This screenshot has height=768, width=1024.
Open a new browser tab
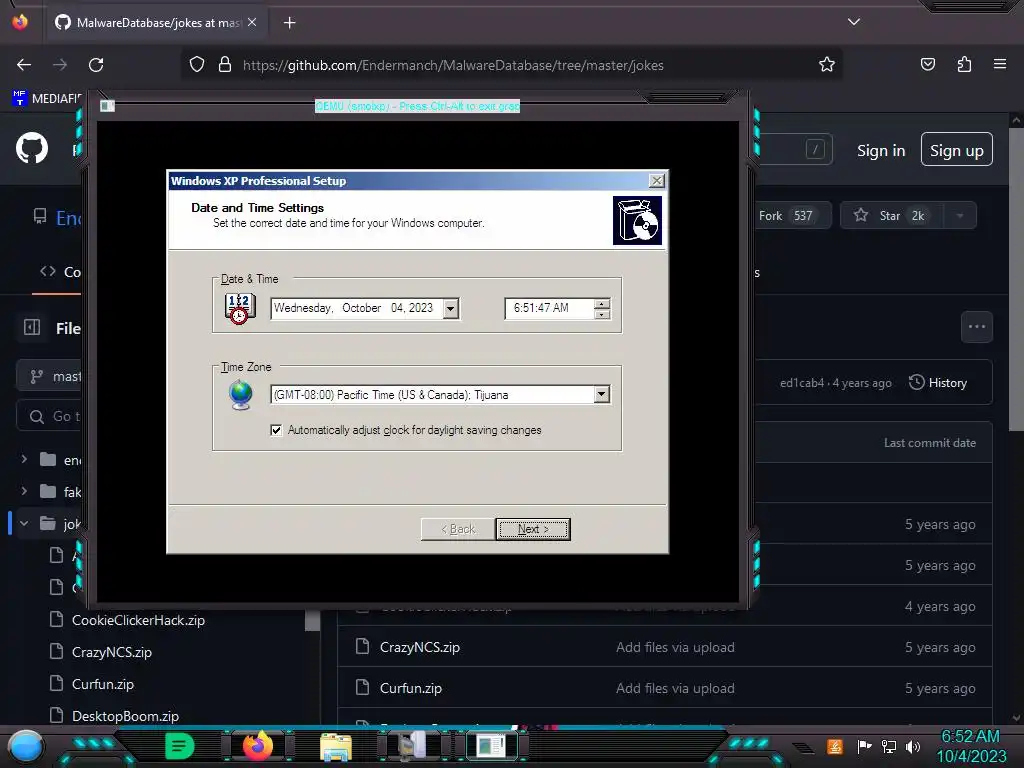[289, 23]
